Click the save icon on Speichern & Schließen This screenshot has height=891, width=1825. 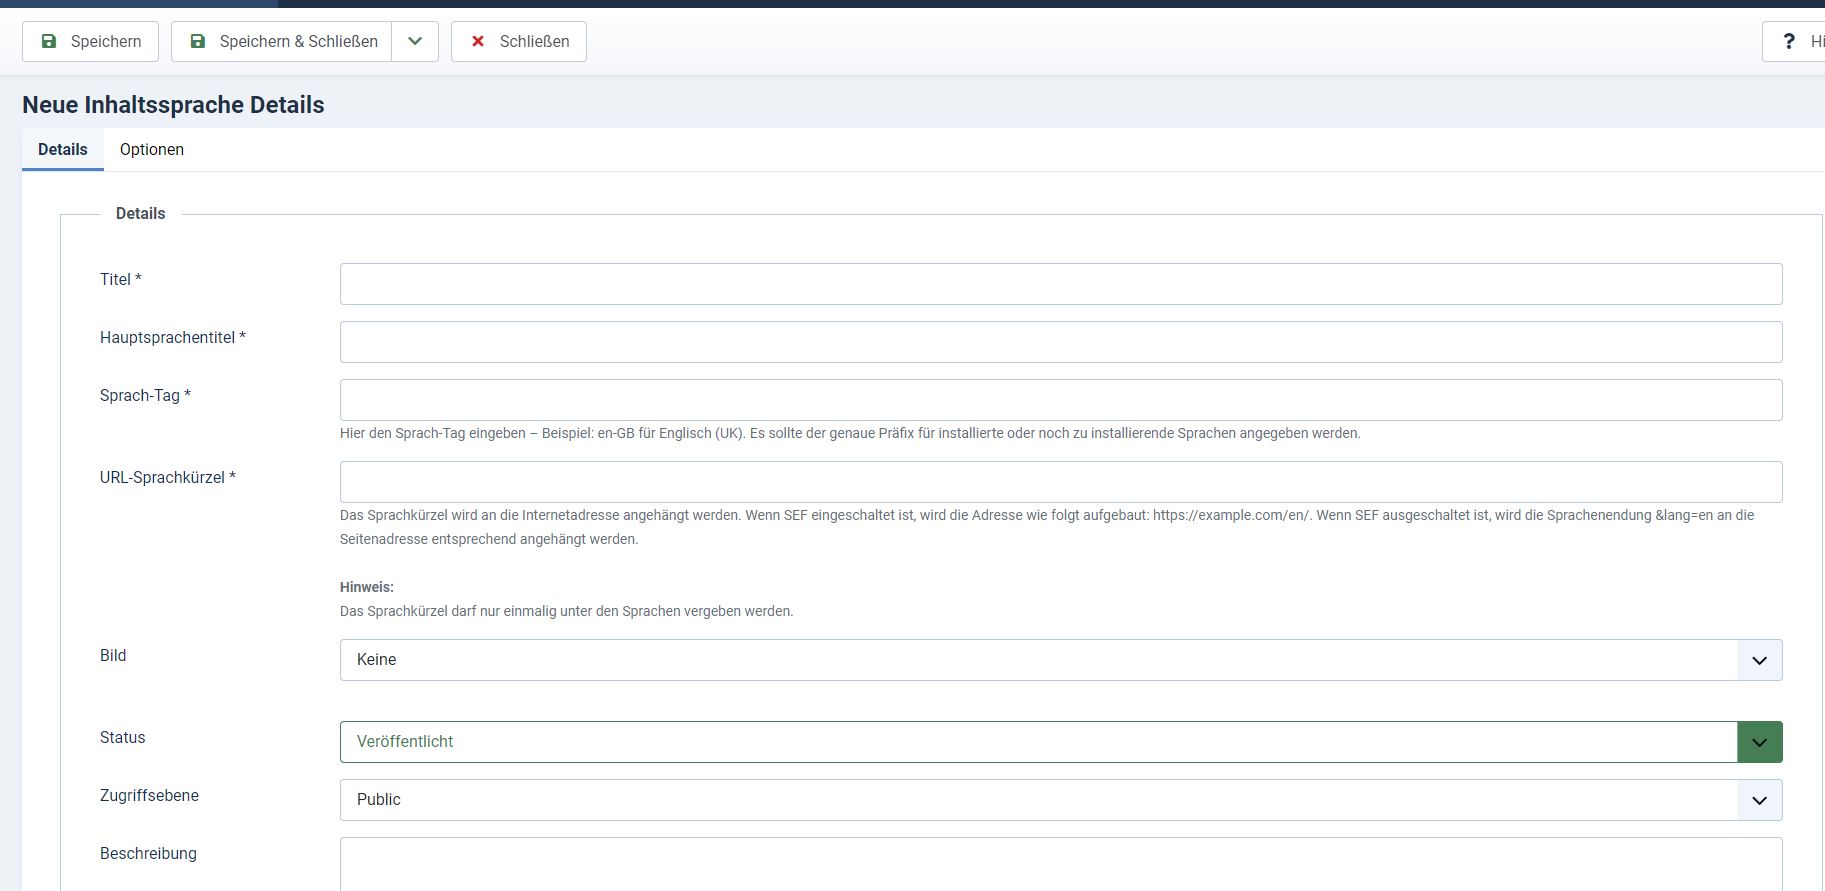[x=198, y=41]
